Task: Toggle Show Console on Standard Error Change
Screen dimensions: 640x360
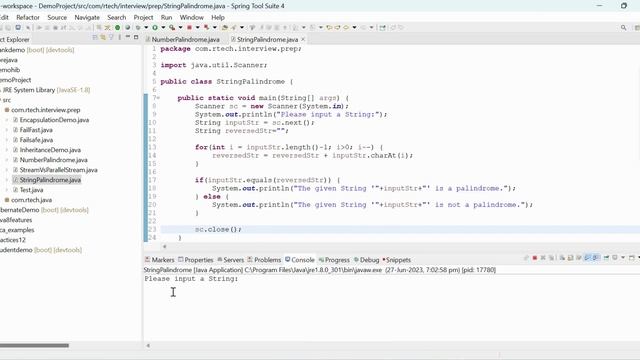Action: (596, 258)
